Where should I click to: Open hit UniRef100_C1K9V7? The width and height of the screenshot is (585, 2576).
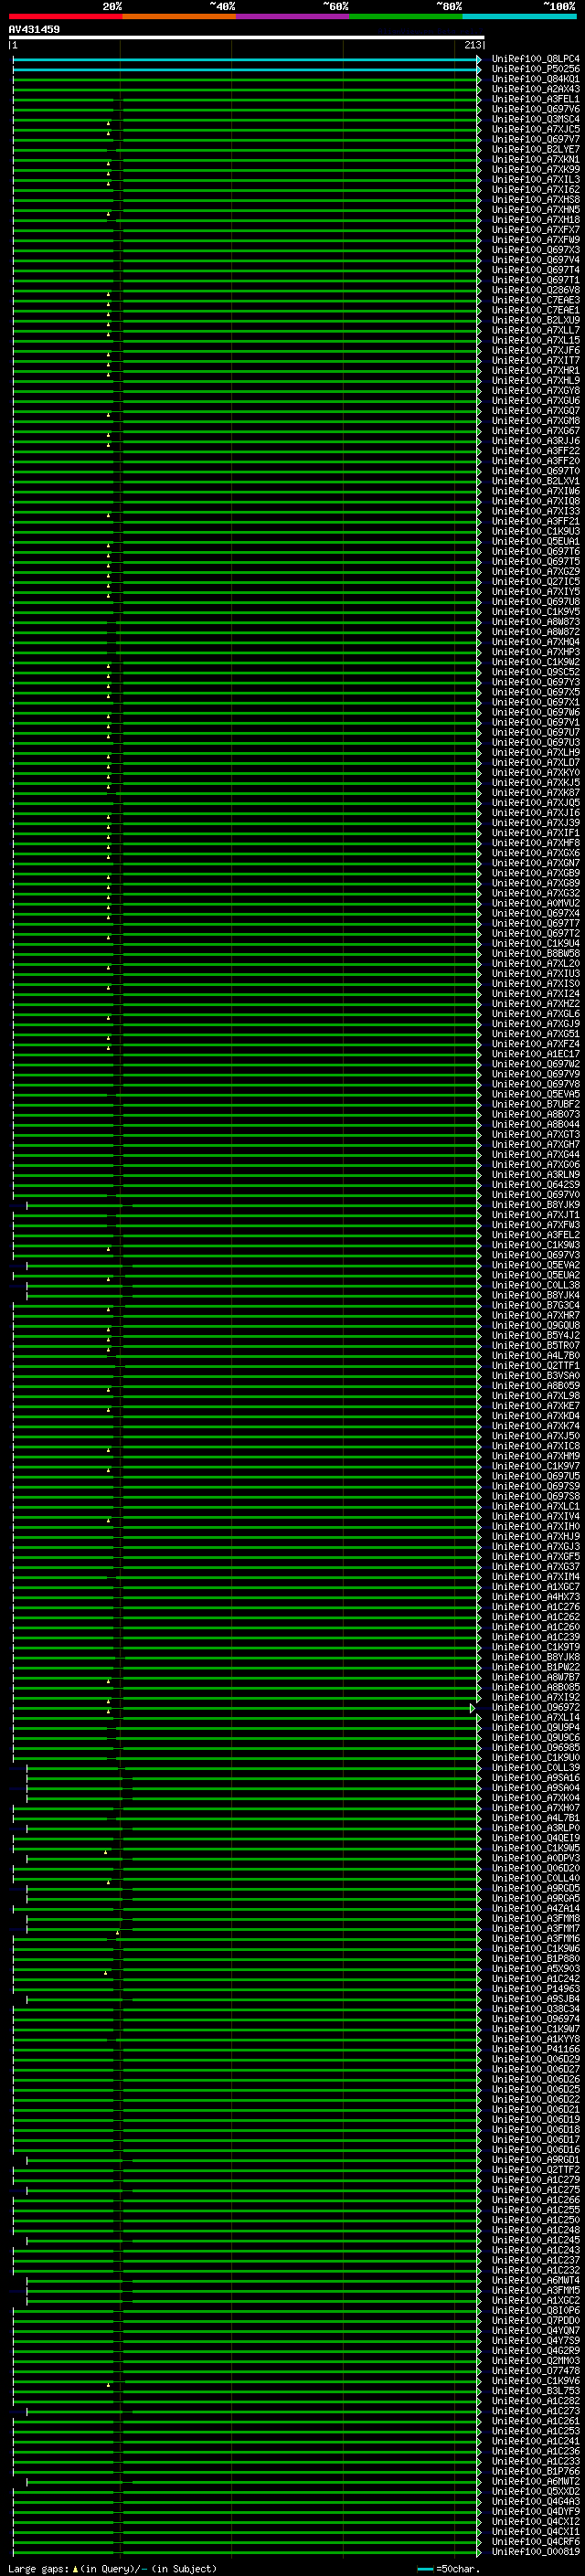521,1467
